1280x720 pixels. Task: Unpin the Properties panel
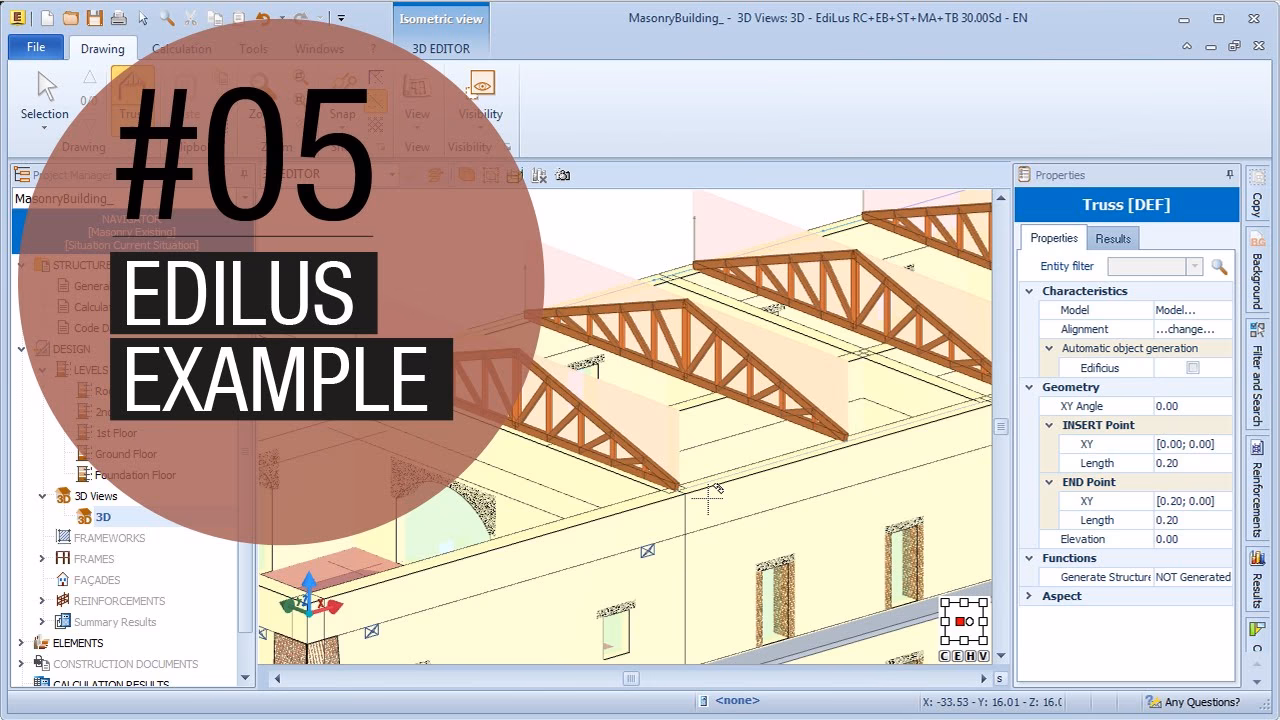click(x=1229, y=174)
